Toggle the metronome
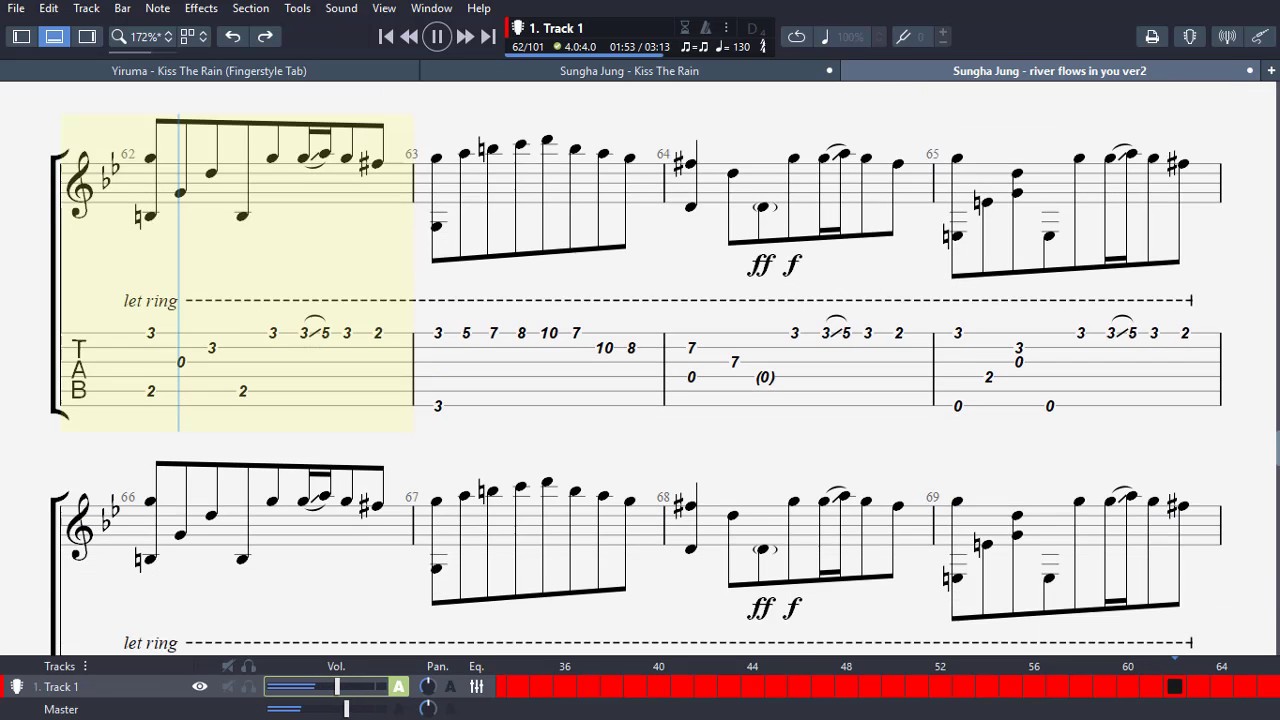The image size is (1280, 720). point(705,28)
